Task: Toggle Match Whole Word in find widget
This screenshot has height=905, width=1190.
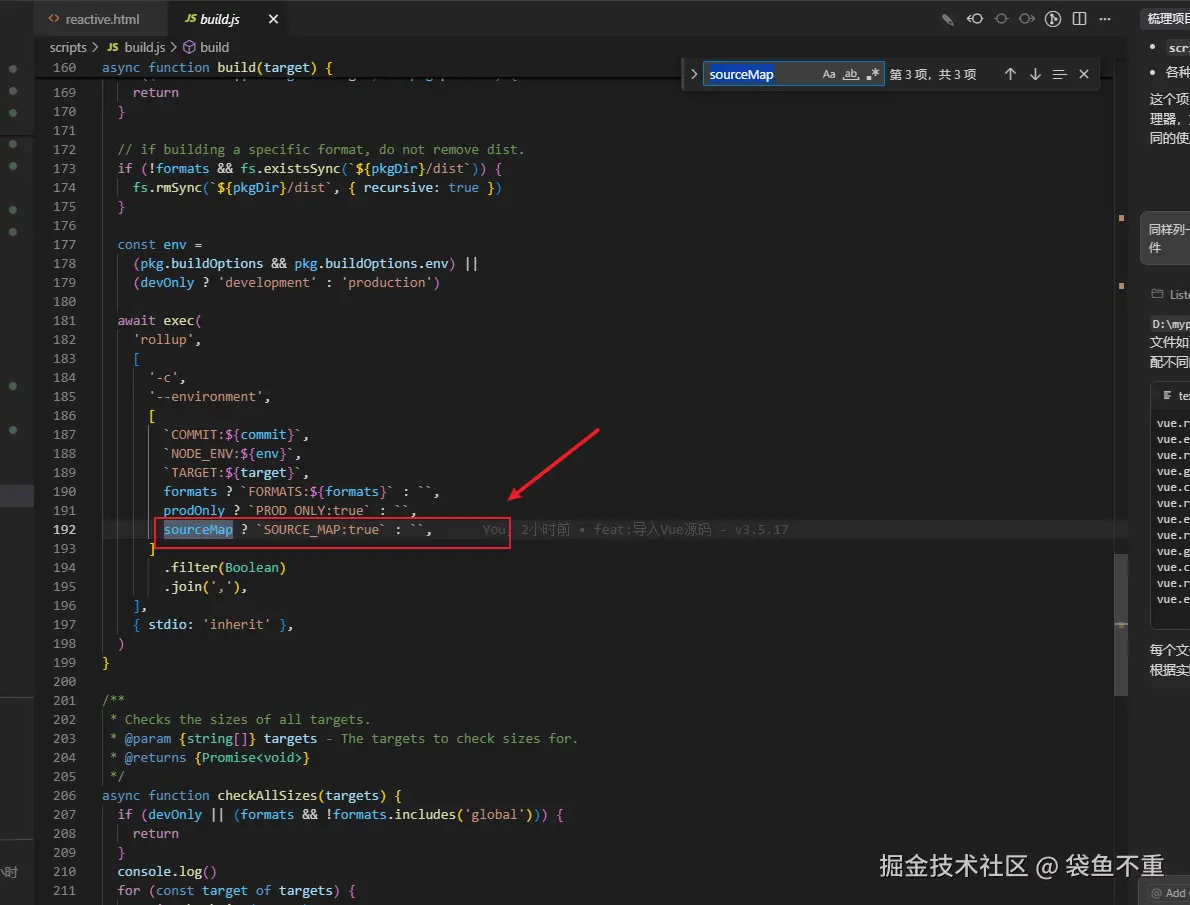Action: tap(851, 74)
